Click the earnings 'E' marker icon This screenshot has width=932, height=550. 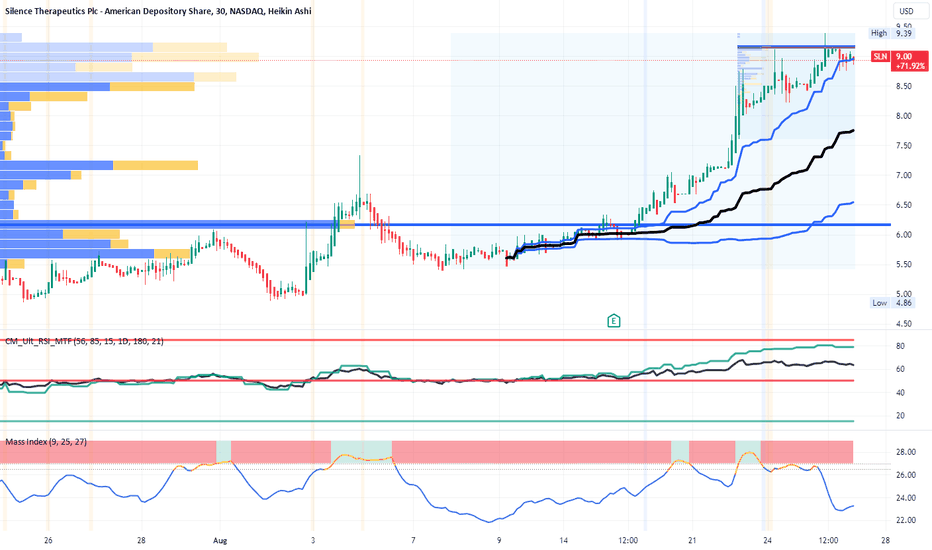(613, 321)
